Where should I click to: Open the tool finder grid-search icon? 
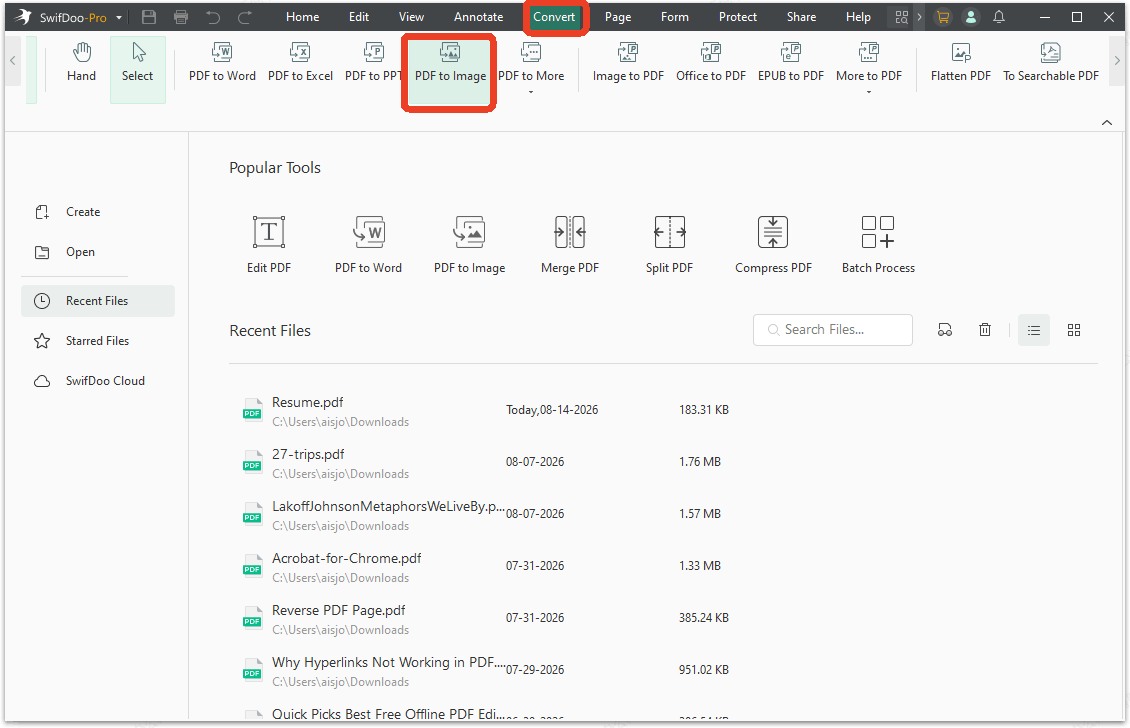pos(901,17)
